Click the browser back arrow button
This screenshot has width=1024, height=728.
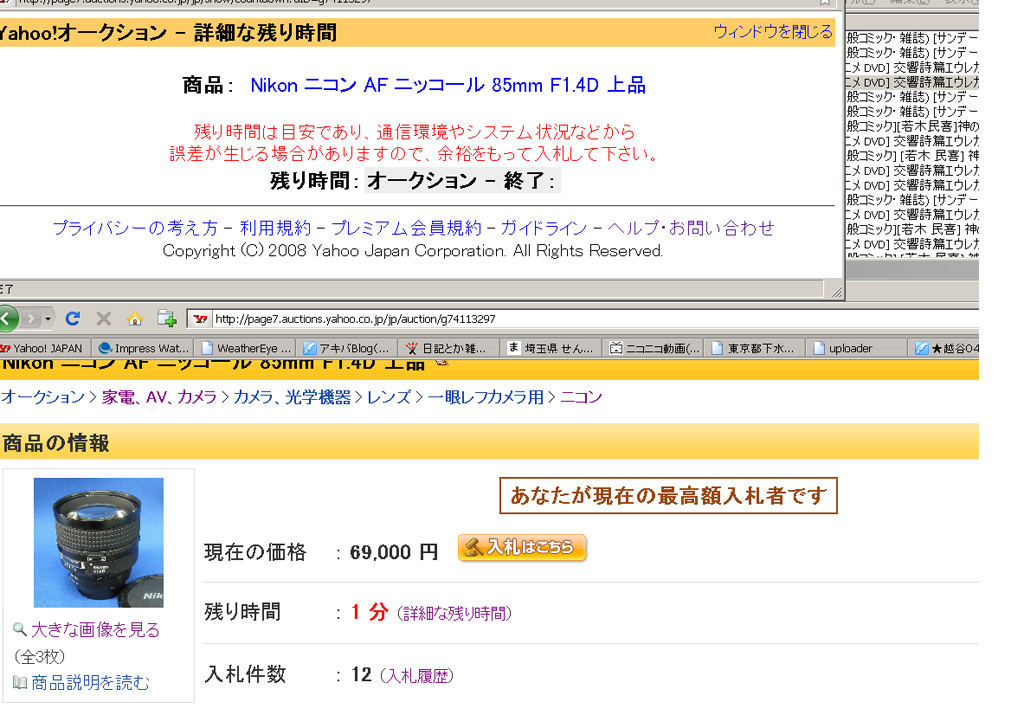coord(7,319)
